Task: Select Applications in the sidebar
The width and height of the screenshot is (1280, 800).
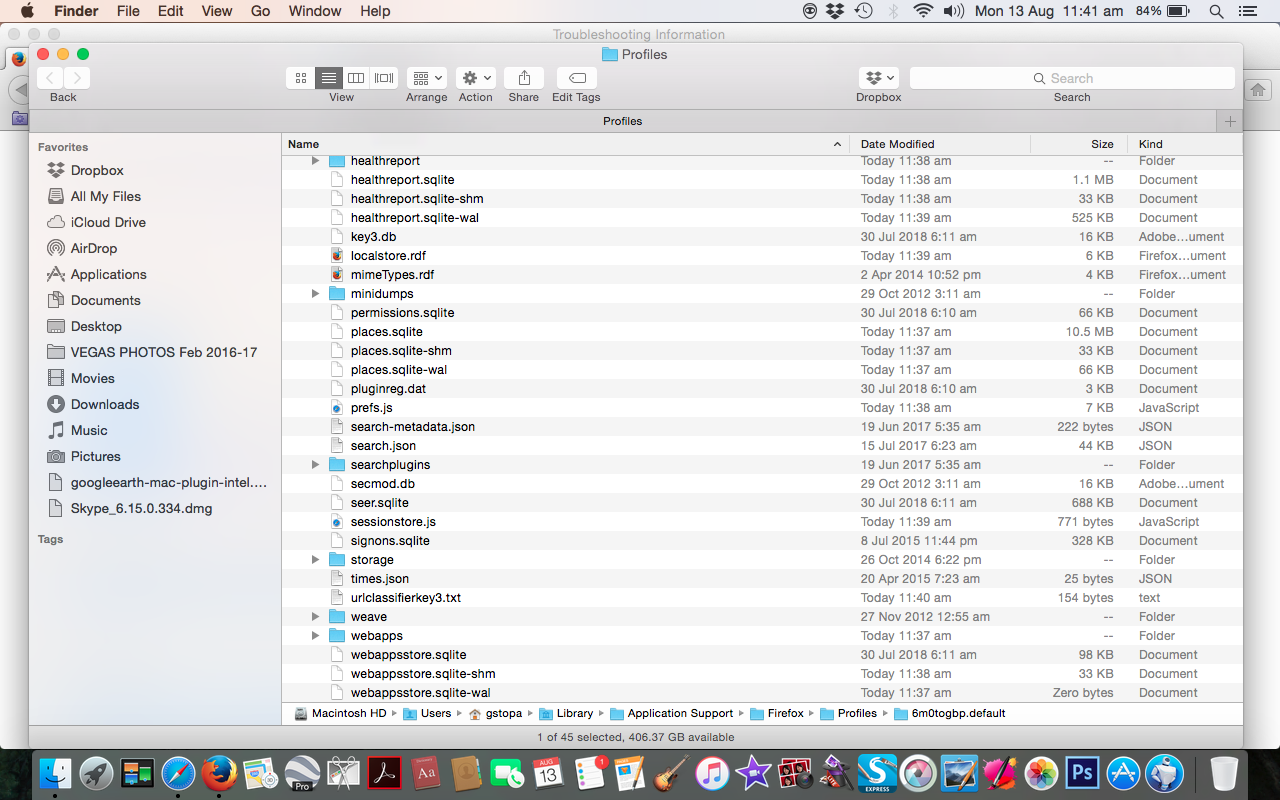Action: click(x=109, y=274)
